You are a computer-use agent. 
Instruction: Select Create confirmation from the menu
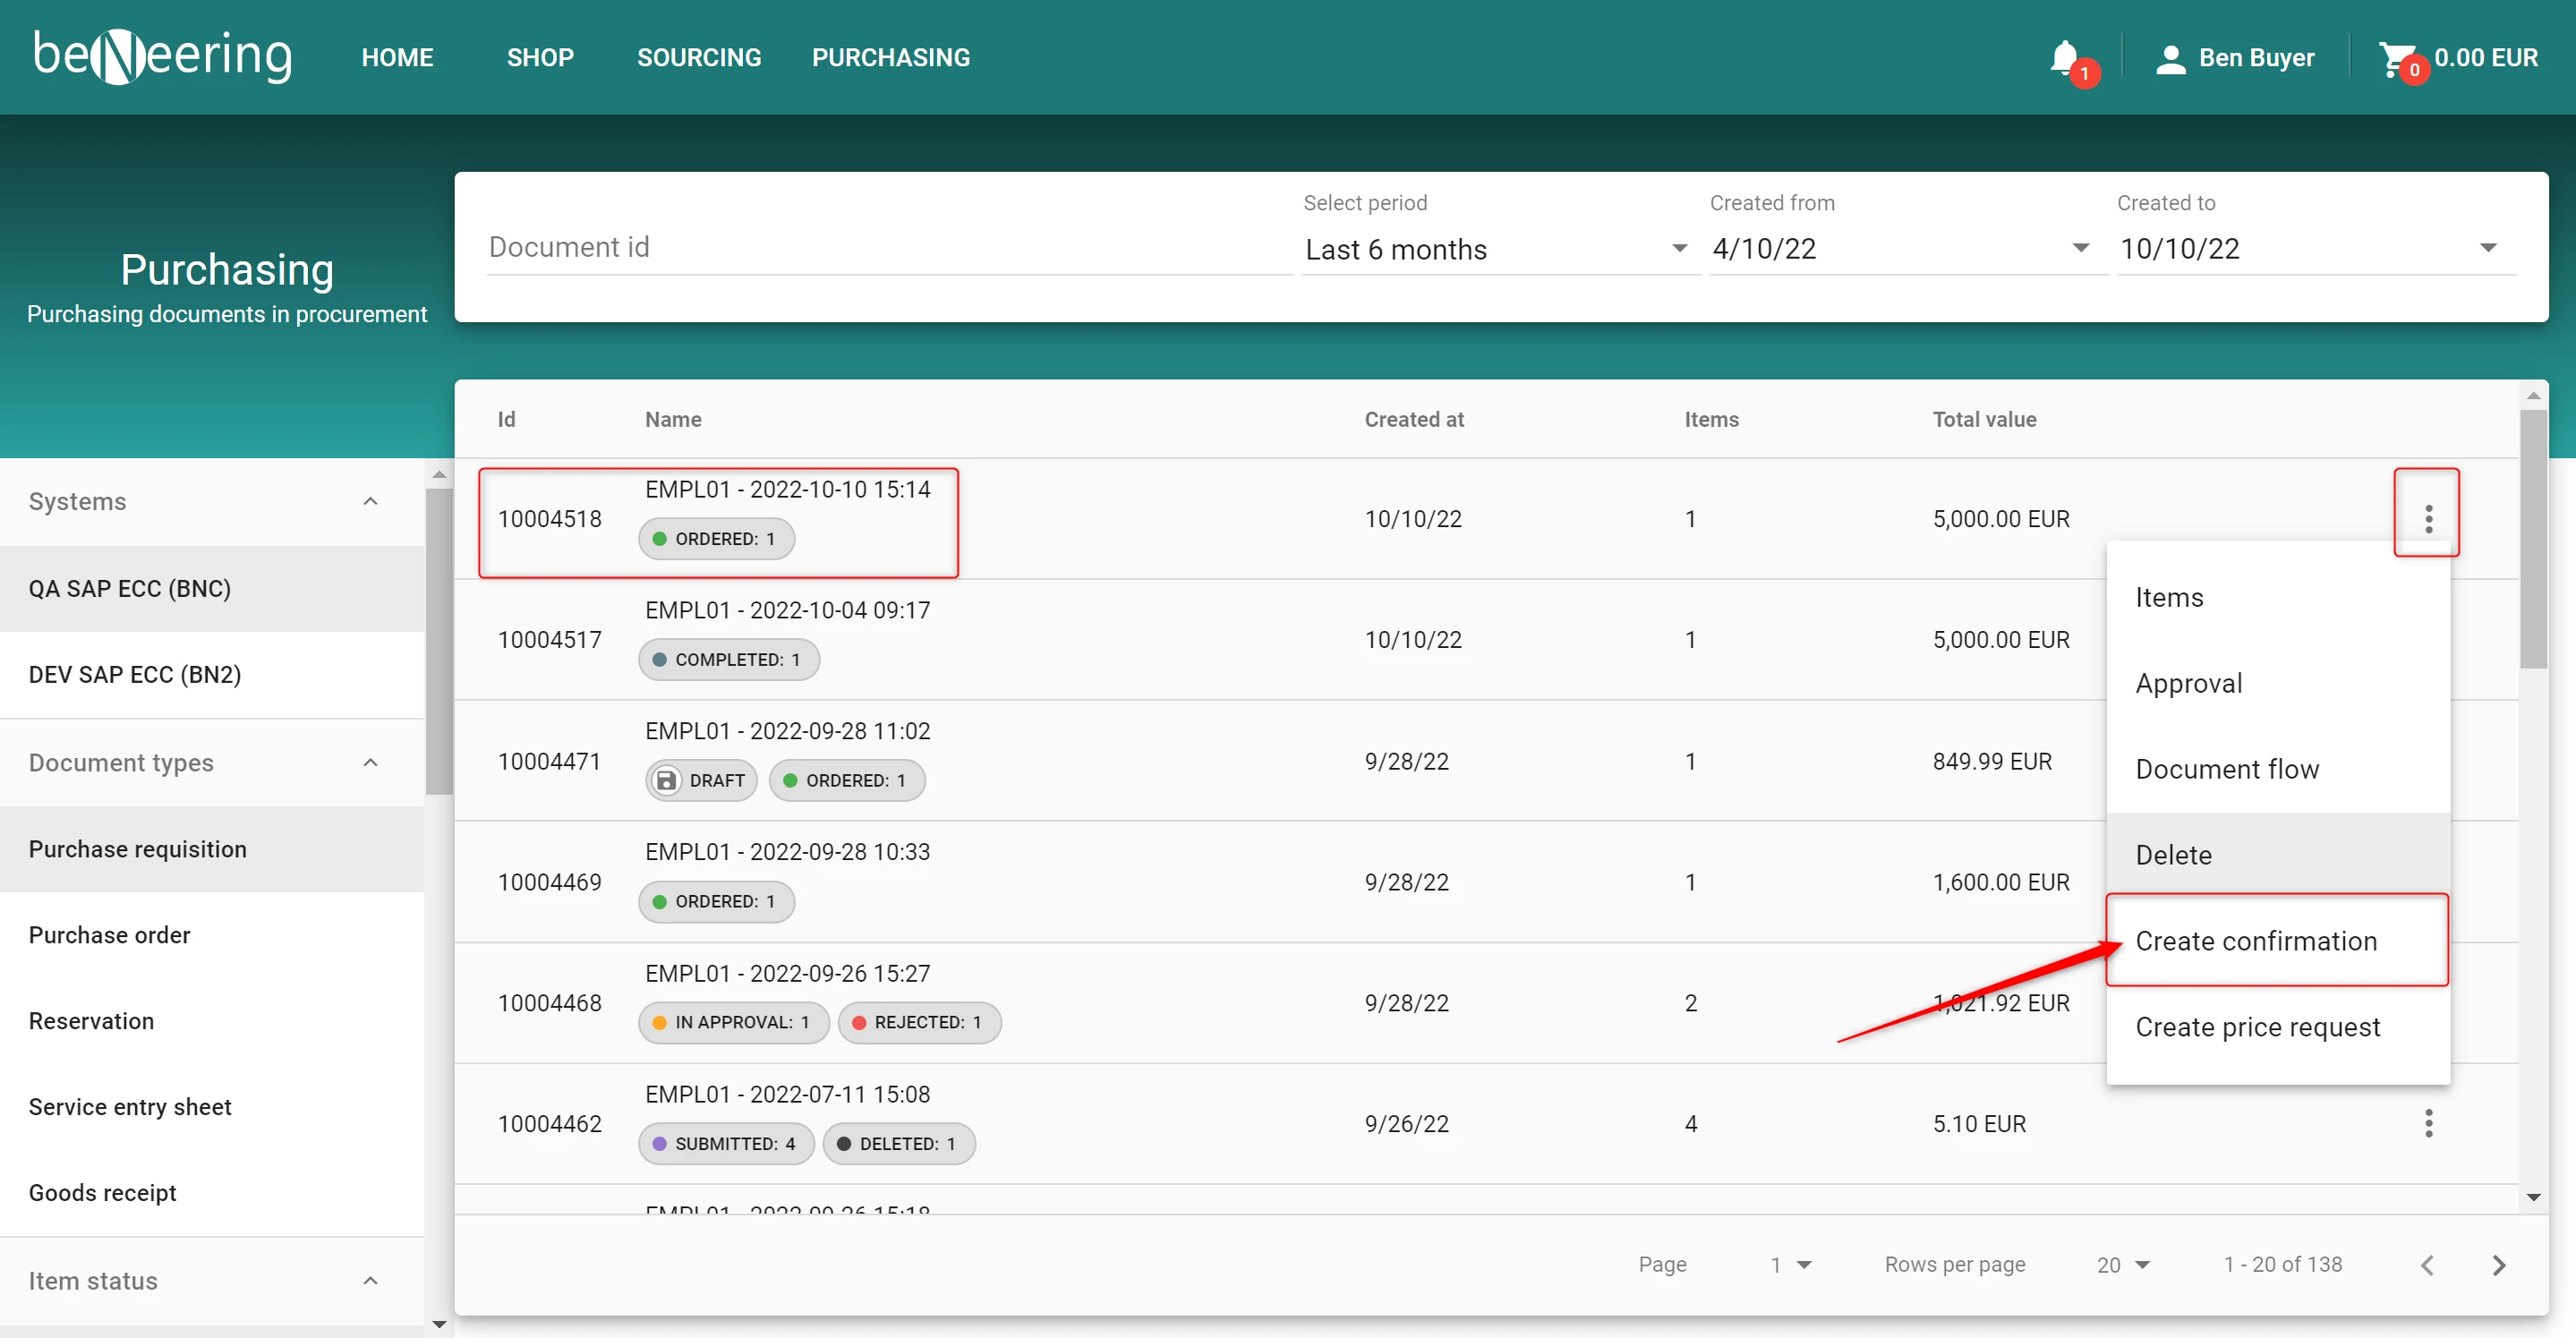[2256, 941]
